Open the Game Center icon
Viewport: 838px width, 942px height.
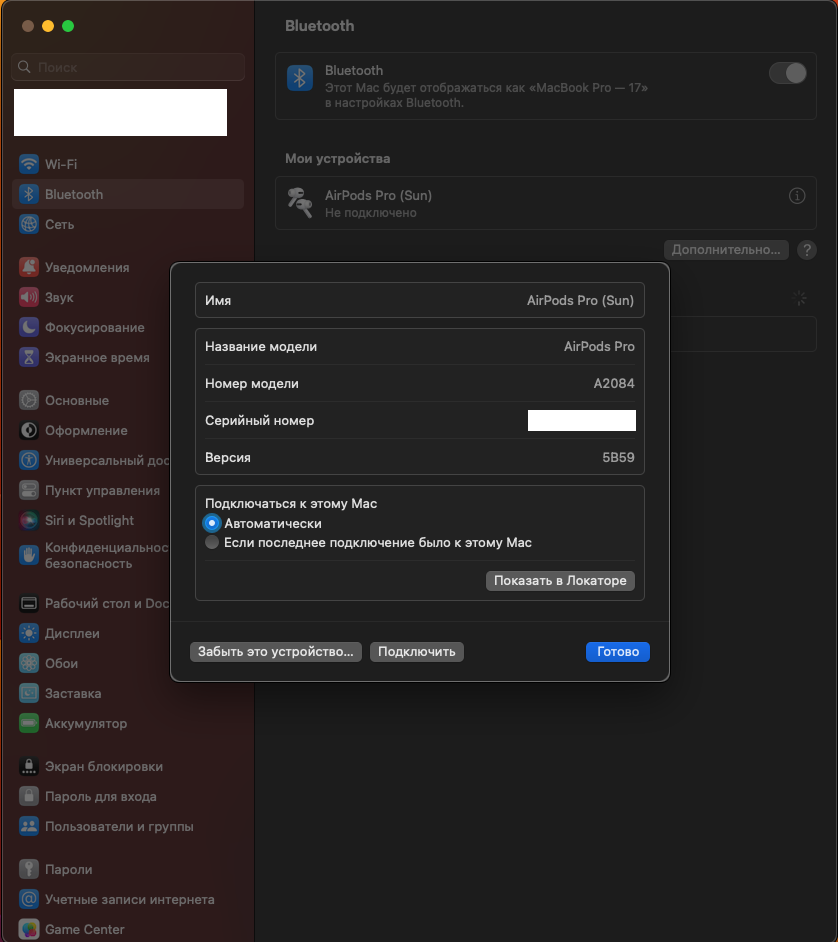(x=28, y=929)
